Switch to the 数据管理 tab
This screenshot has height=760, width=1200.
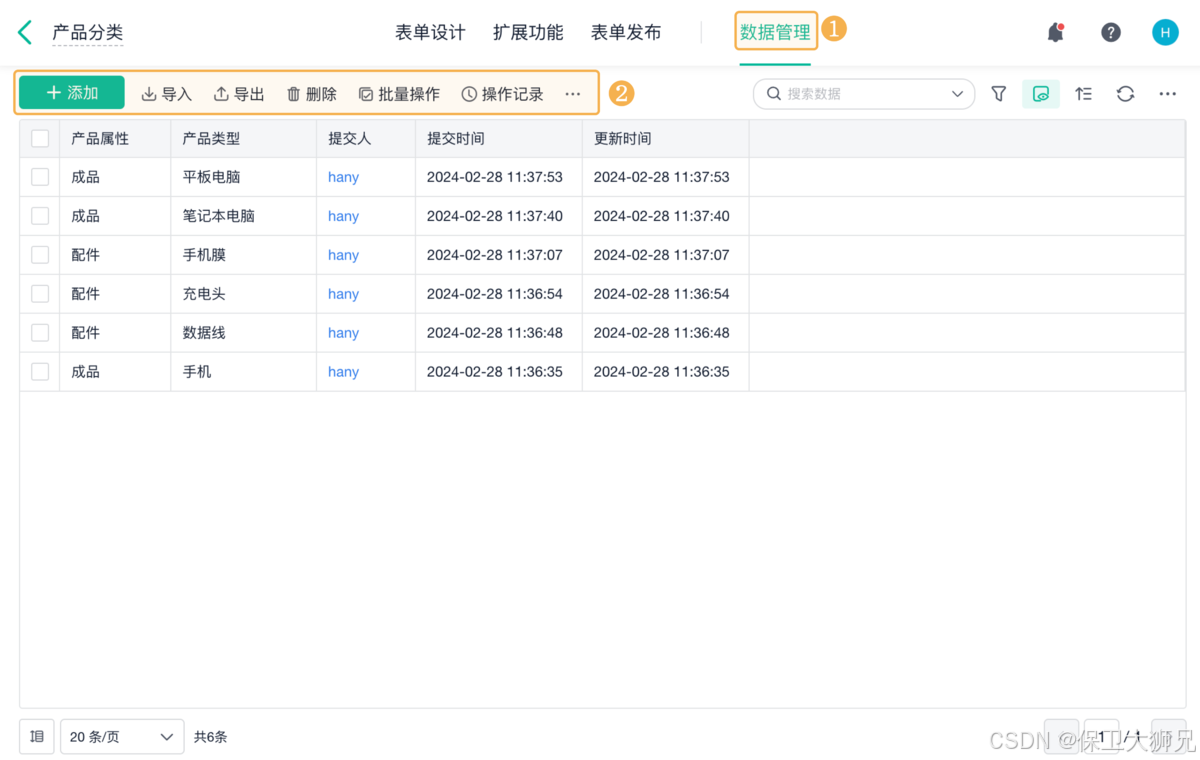point(775,32)
